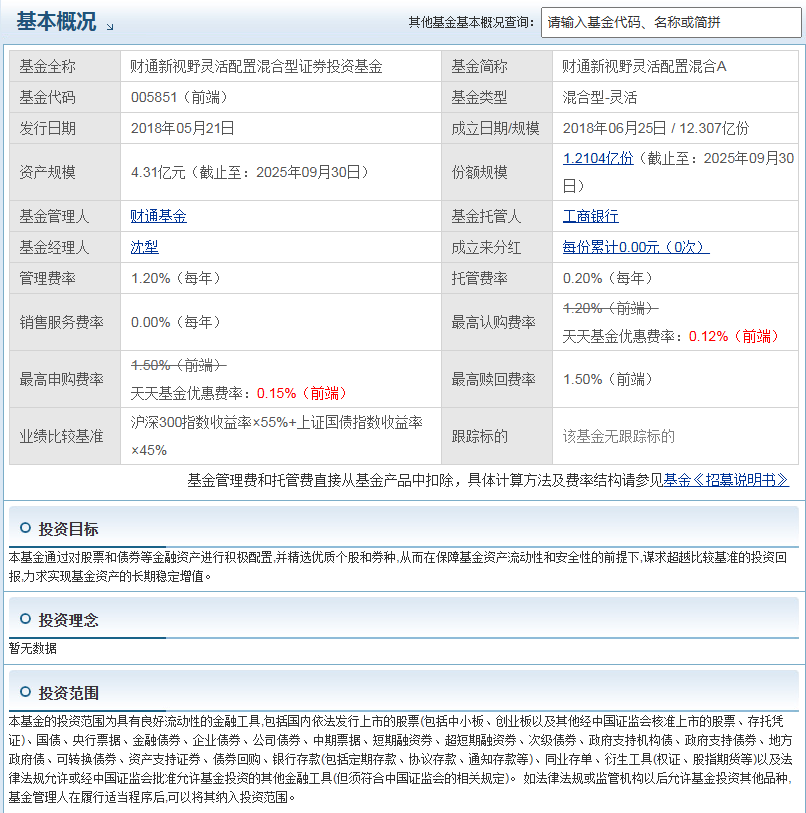Viewport: 806px width, 813px height.
Task: Click the 最高申购费率 row label
Action: [62, 380]
